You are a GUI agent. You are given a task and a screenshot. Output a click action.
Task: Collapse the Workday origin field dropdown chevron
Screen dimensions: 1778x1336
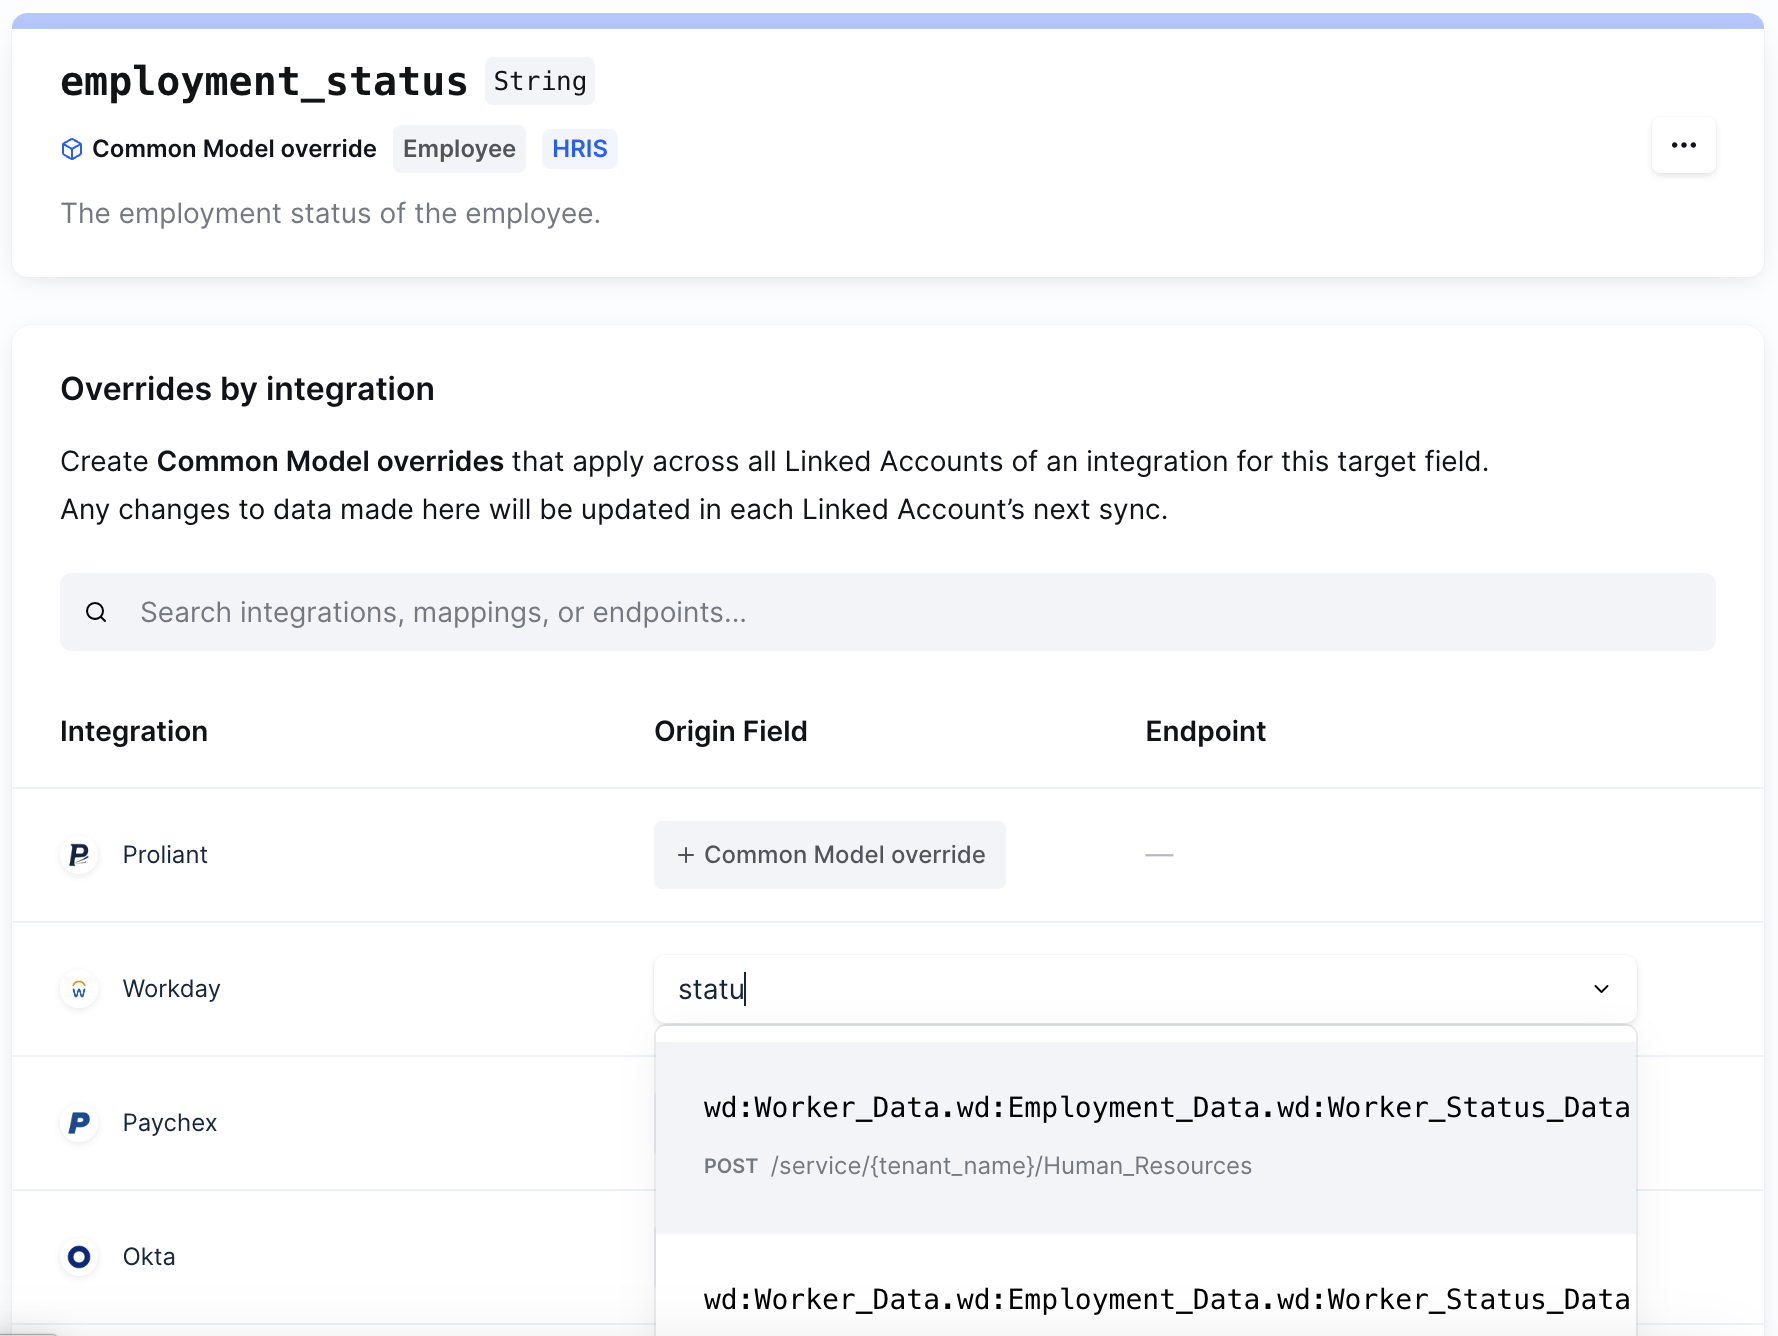click(x=1601, y=989)
